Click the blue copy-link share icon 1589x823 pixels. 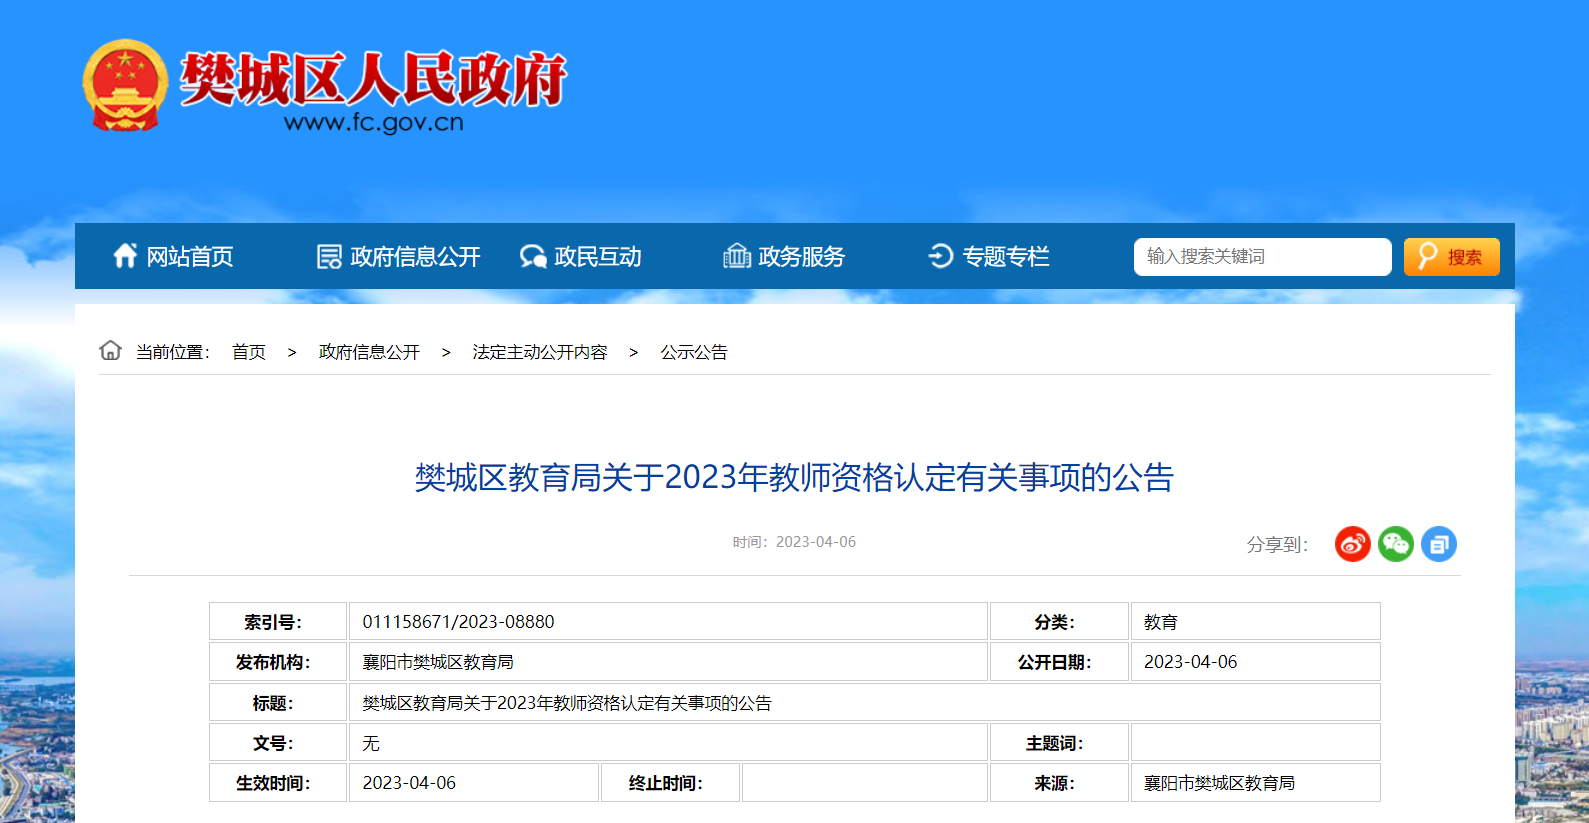click(x=1438, y=544)
